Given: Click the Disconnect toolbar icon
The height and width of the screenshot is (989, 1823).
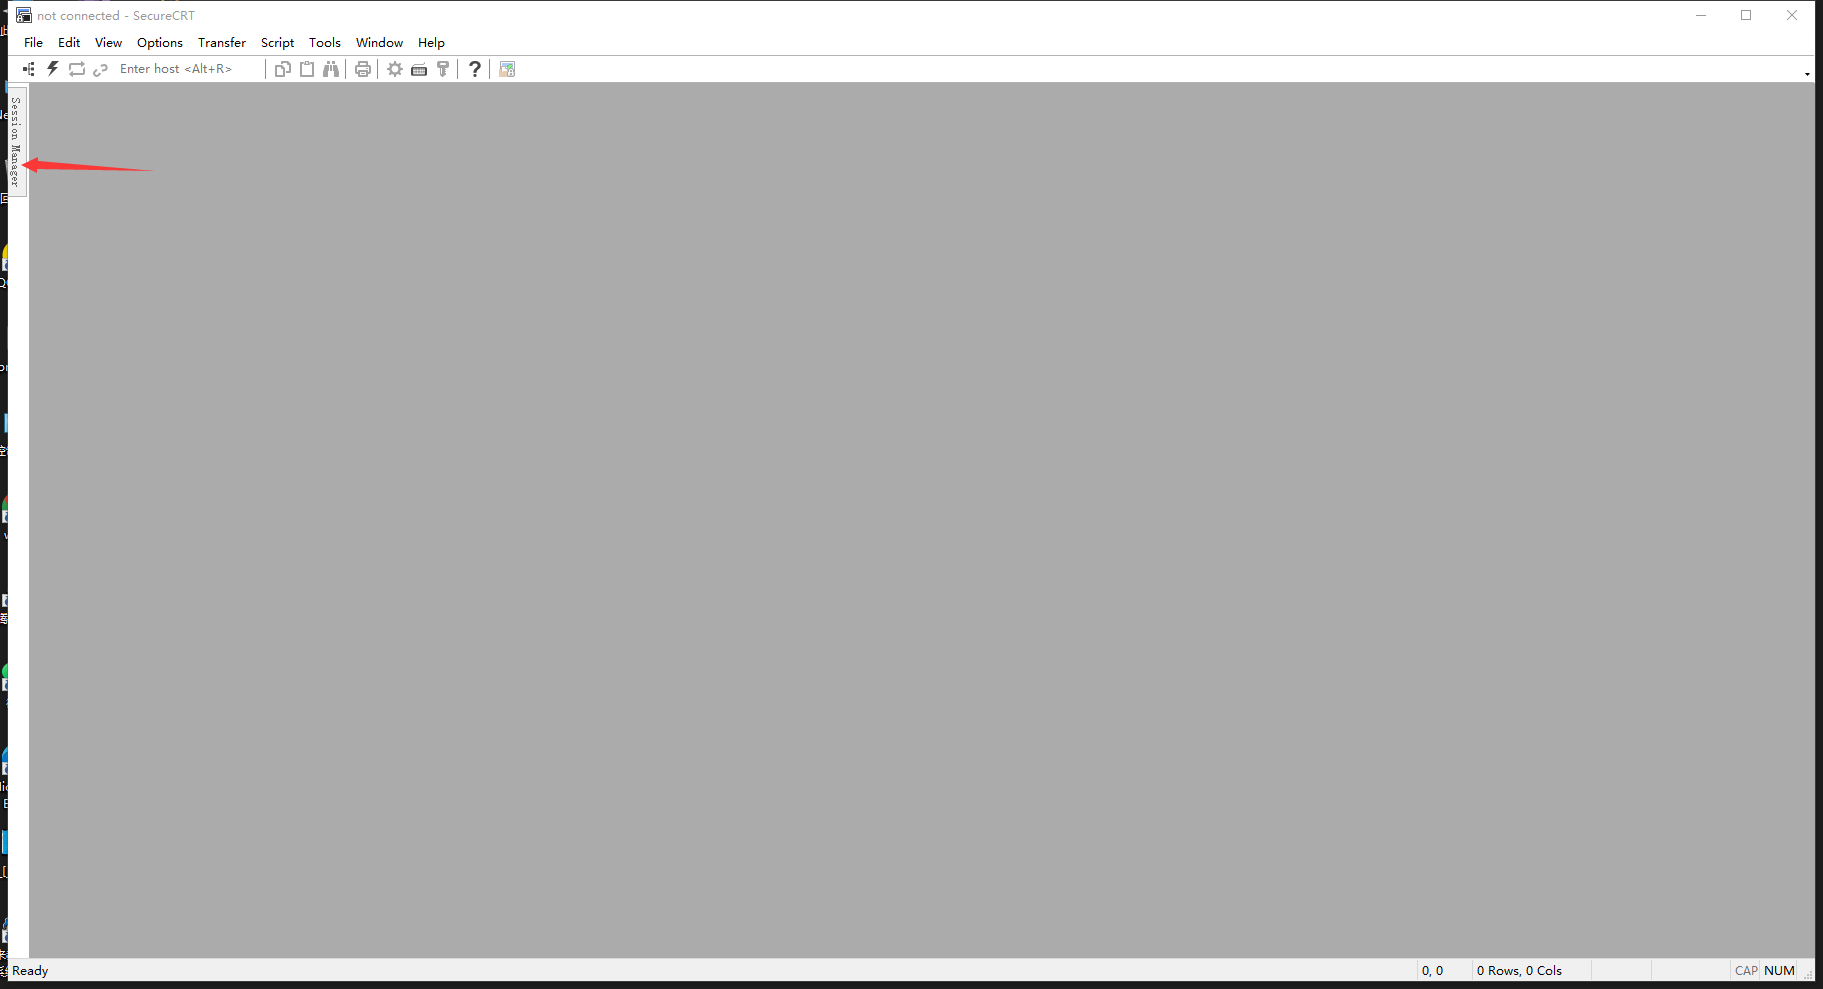Looking at the screenshot, I should [100, 68].
